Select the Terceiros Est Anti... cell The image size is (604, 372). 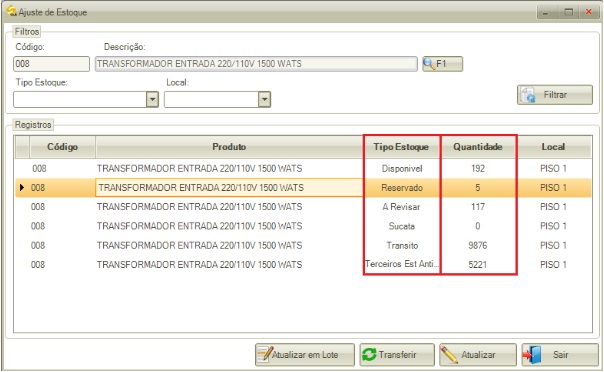pos(402,264)
